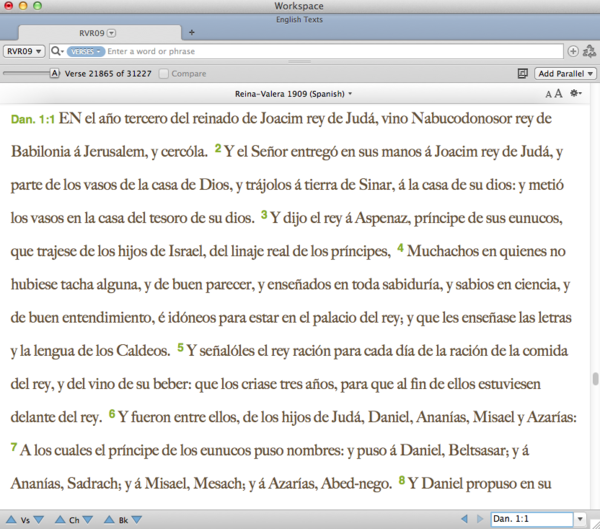Click the English Texts zone title
The height and width of the screenshot is (529, 600).
299,20
